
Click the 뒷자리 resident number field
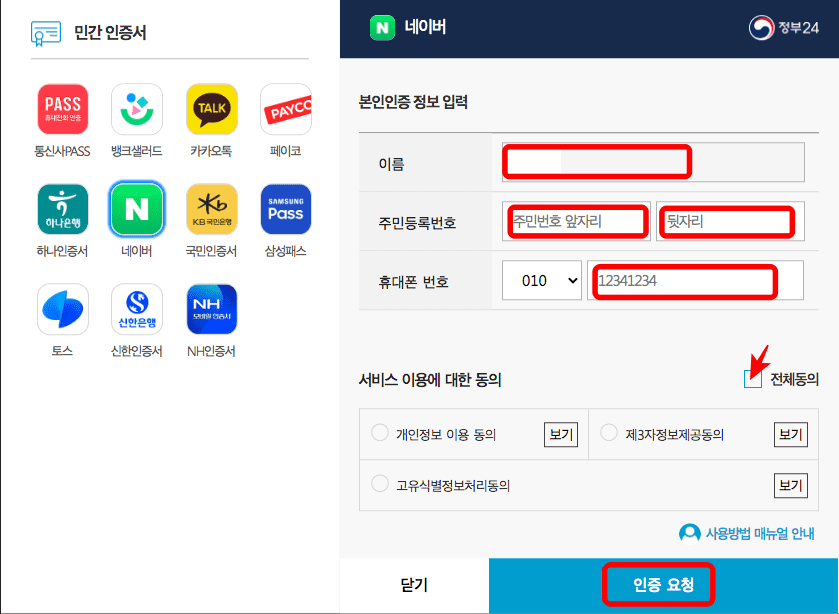[730, 221]
